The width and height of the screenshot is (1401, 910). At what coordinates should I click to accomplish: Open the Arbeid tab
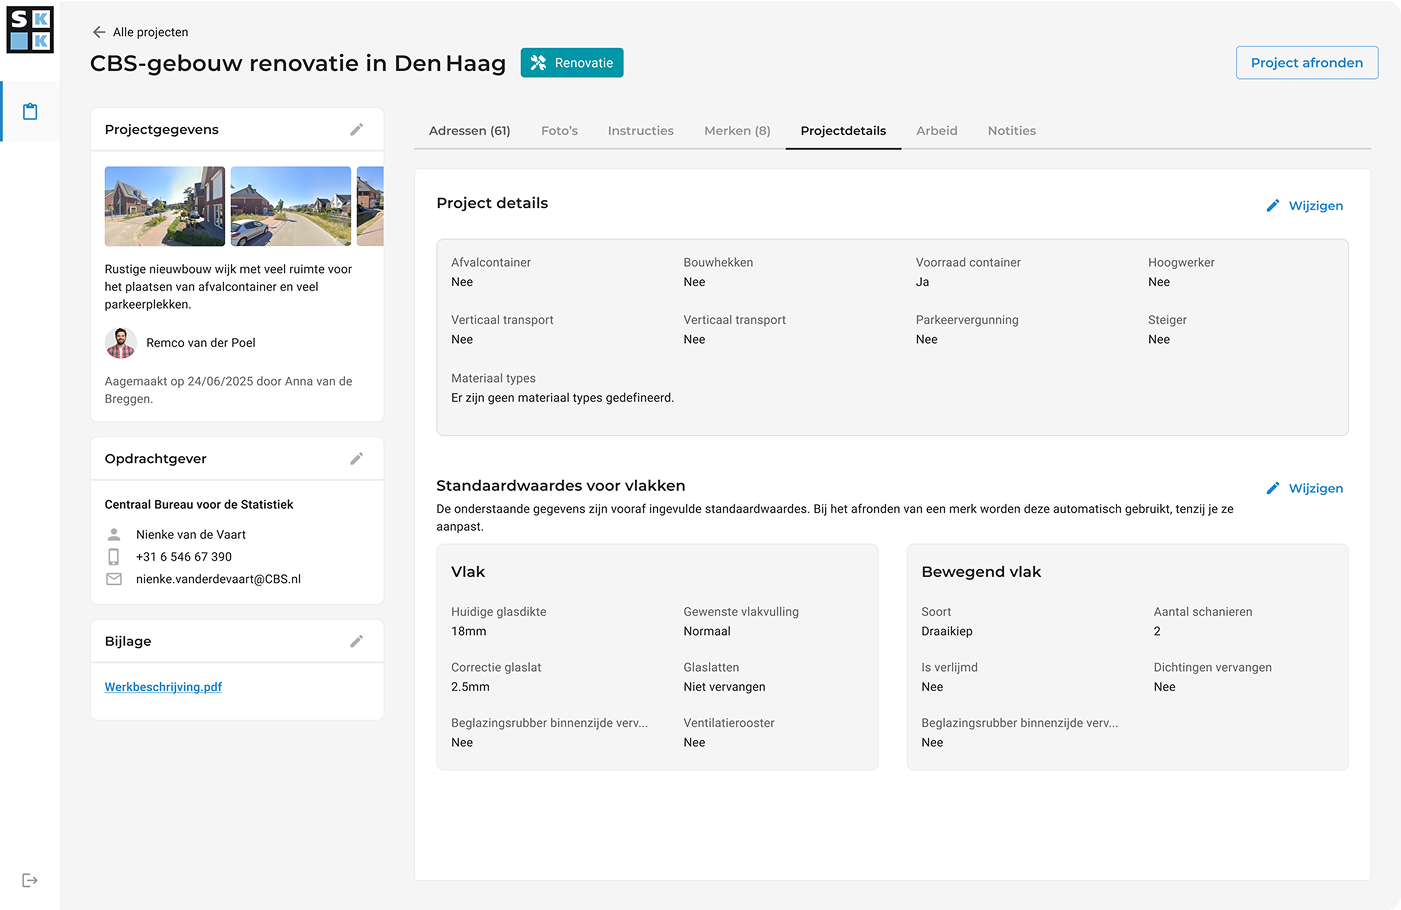936,131
